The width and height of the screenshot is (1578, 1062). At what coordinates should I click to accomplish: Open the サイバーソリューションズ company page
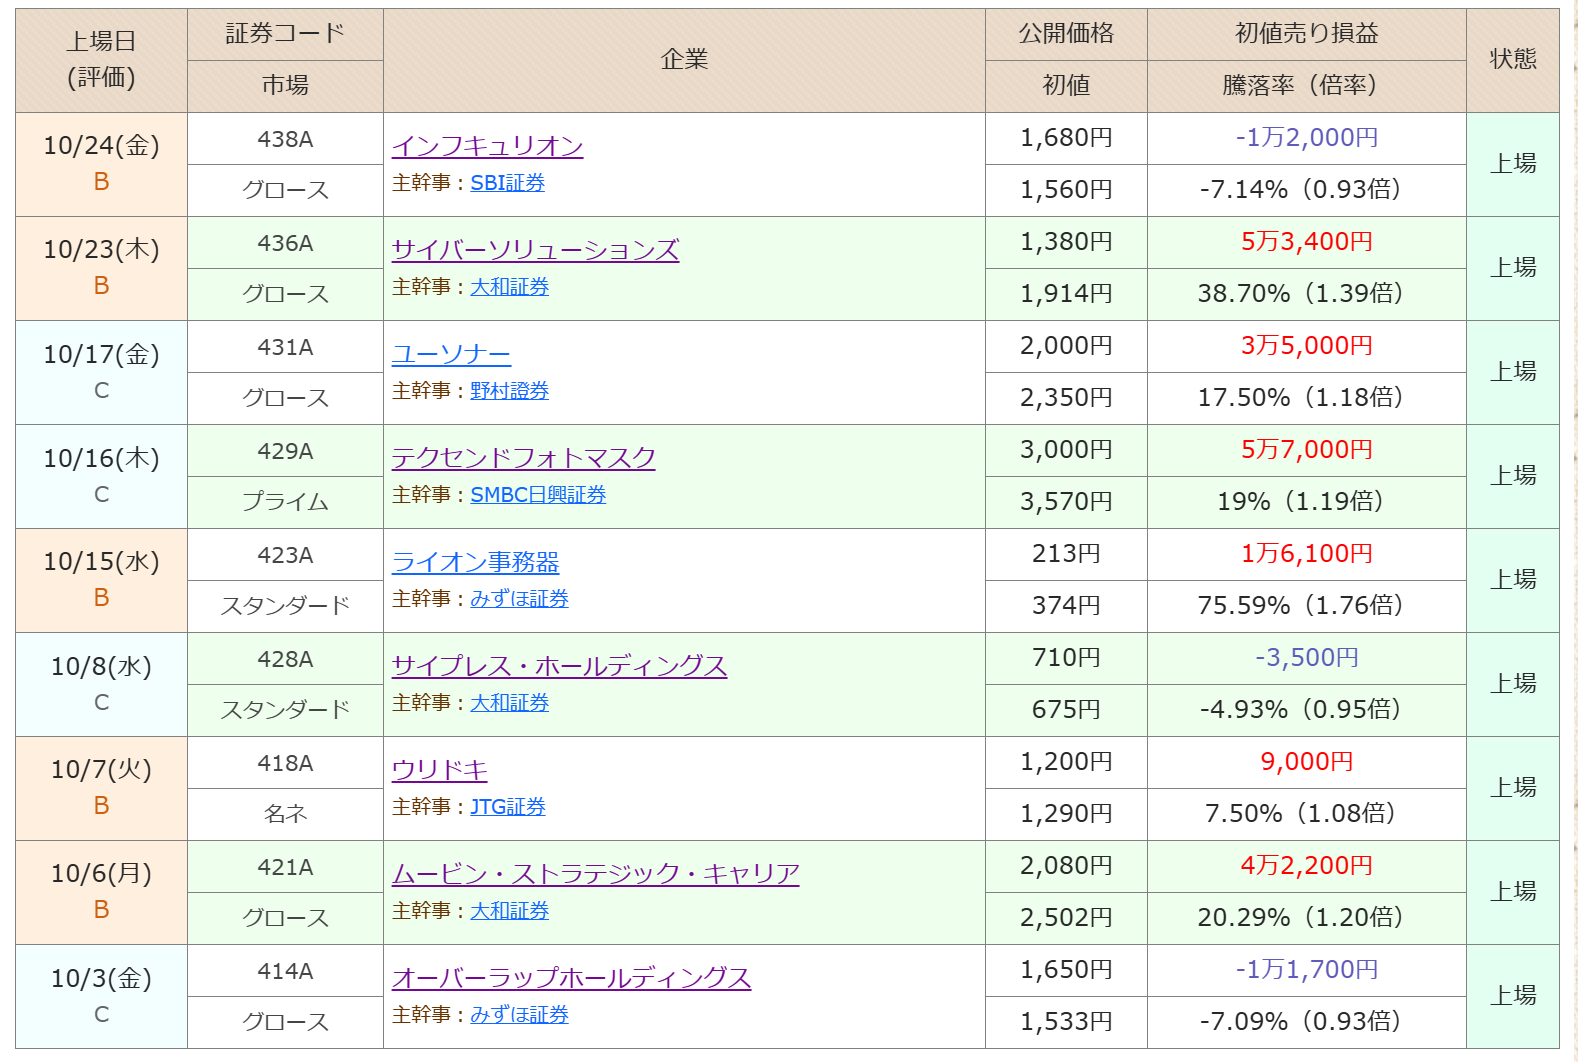535,251
